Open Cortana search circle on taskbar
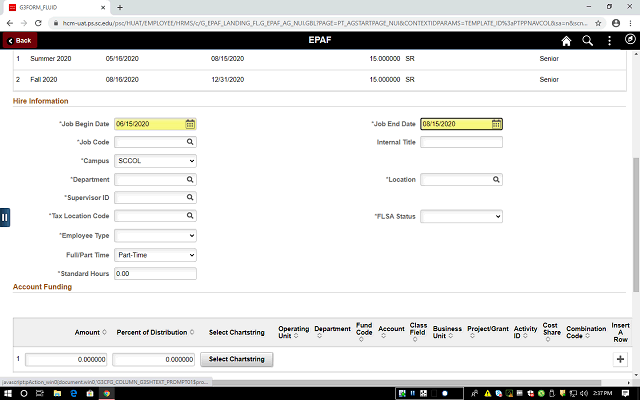 point(24,393)
